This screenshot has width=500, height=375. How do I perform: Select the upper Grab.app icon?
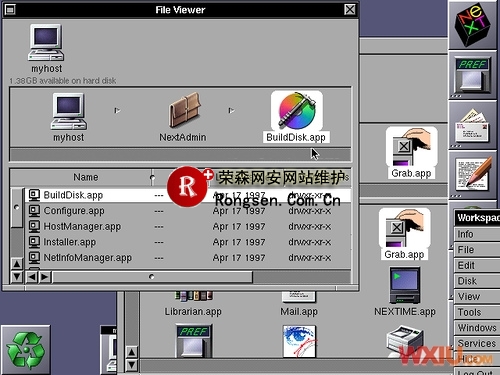click(412, 147)
